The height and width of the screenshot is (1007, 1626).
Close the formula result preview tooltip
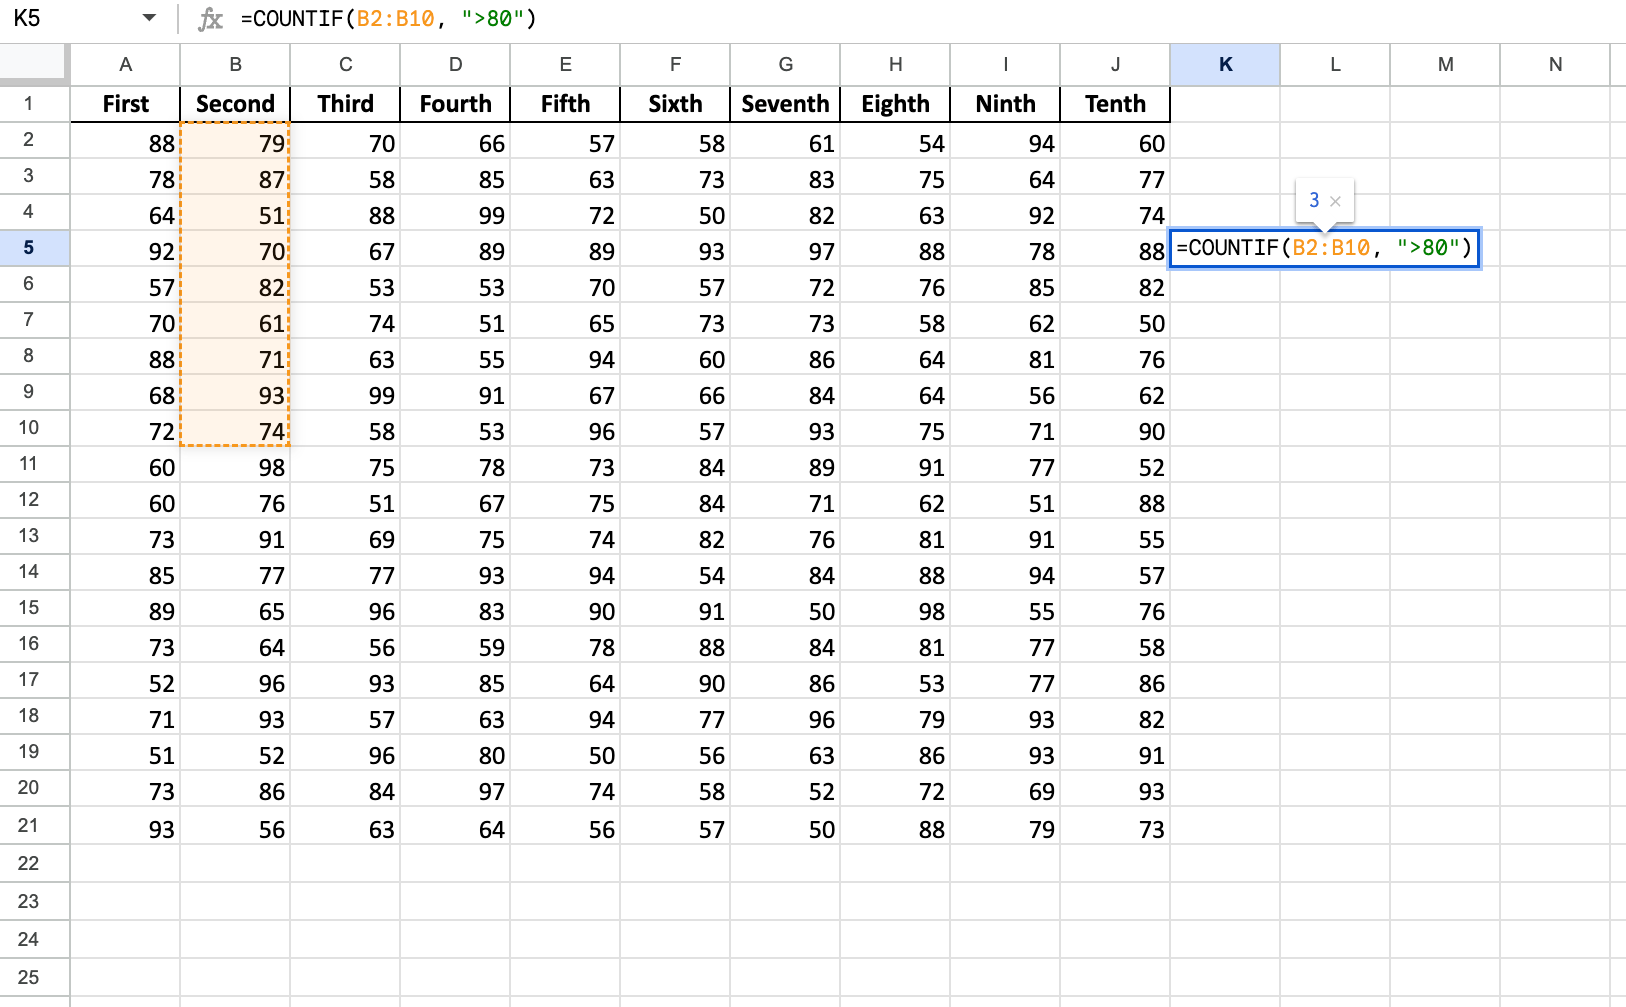[1335, 201]
